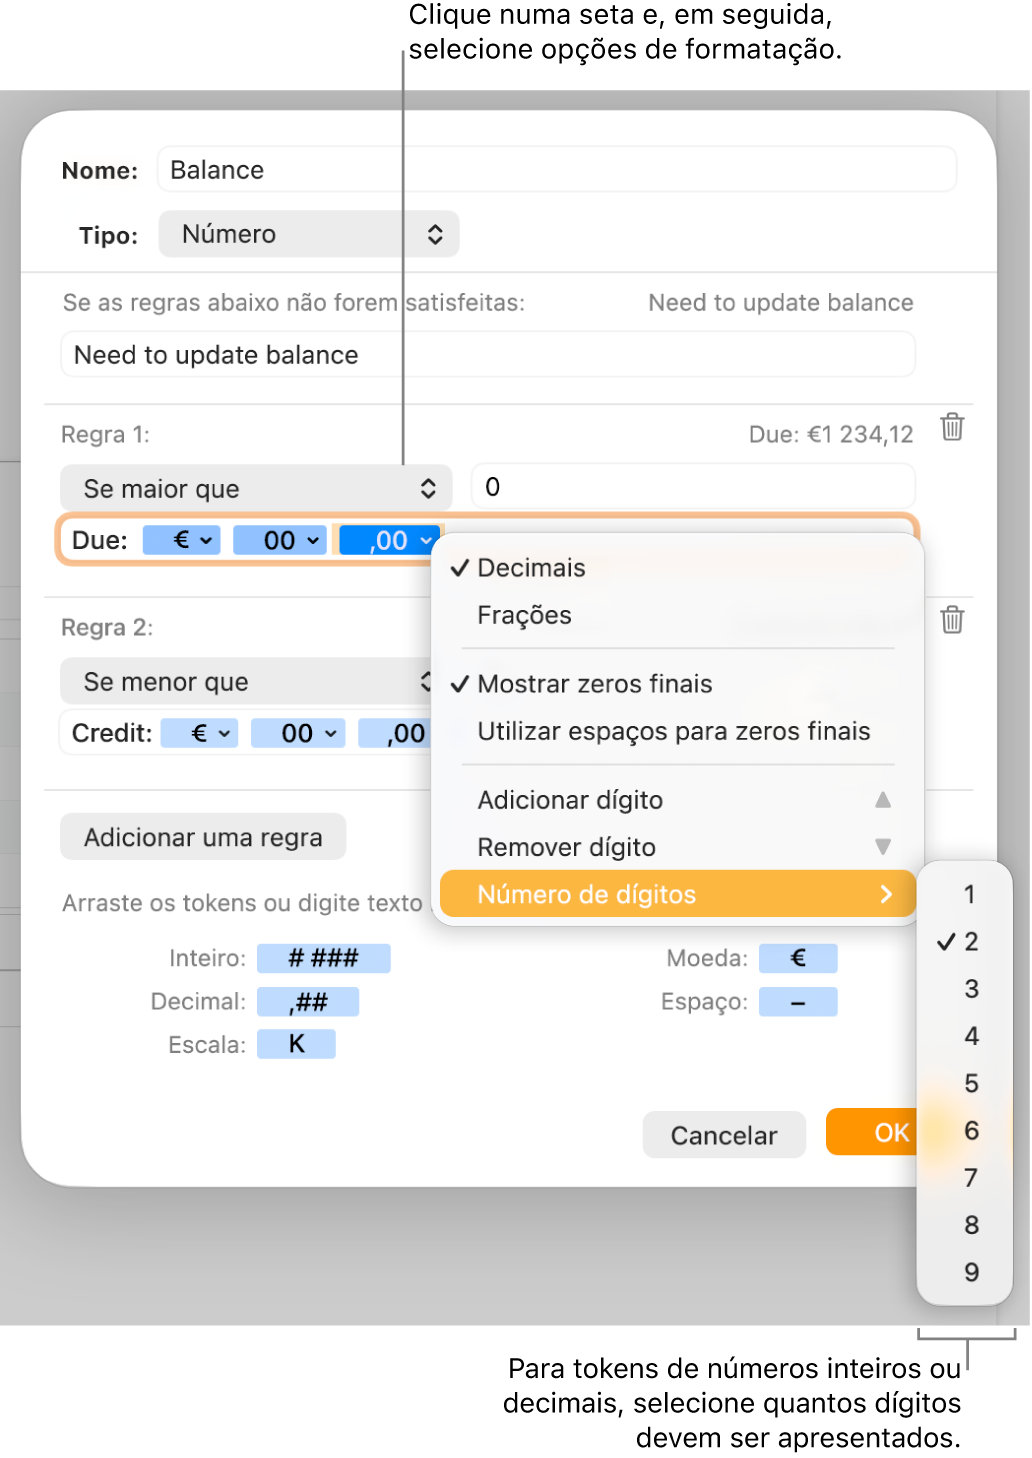Click the Need to update balance field

pos(488,355)
